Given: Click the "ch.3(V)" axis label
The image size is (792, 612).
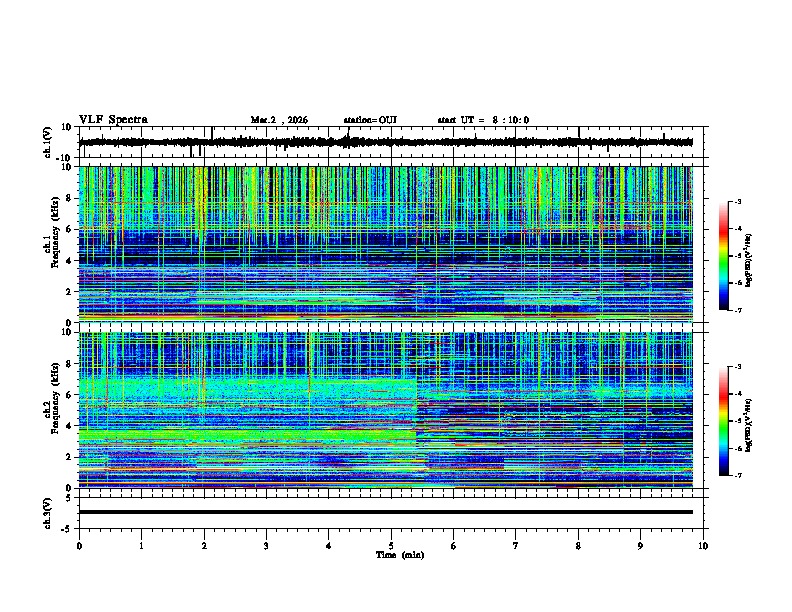Looking at the screenshot, I should tap(47, 513).
